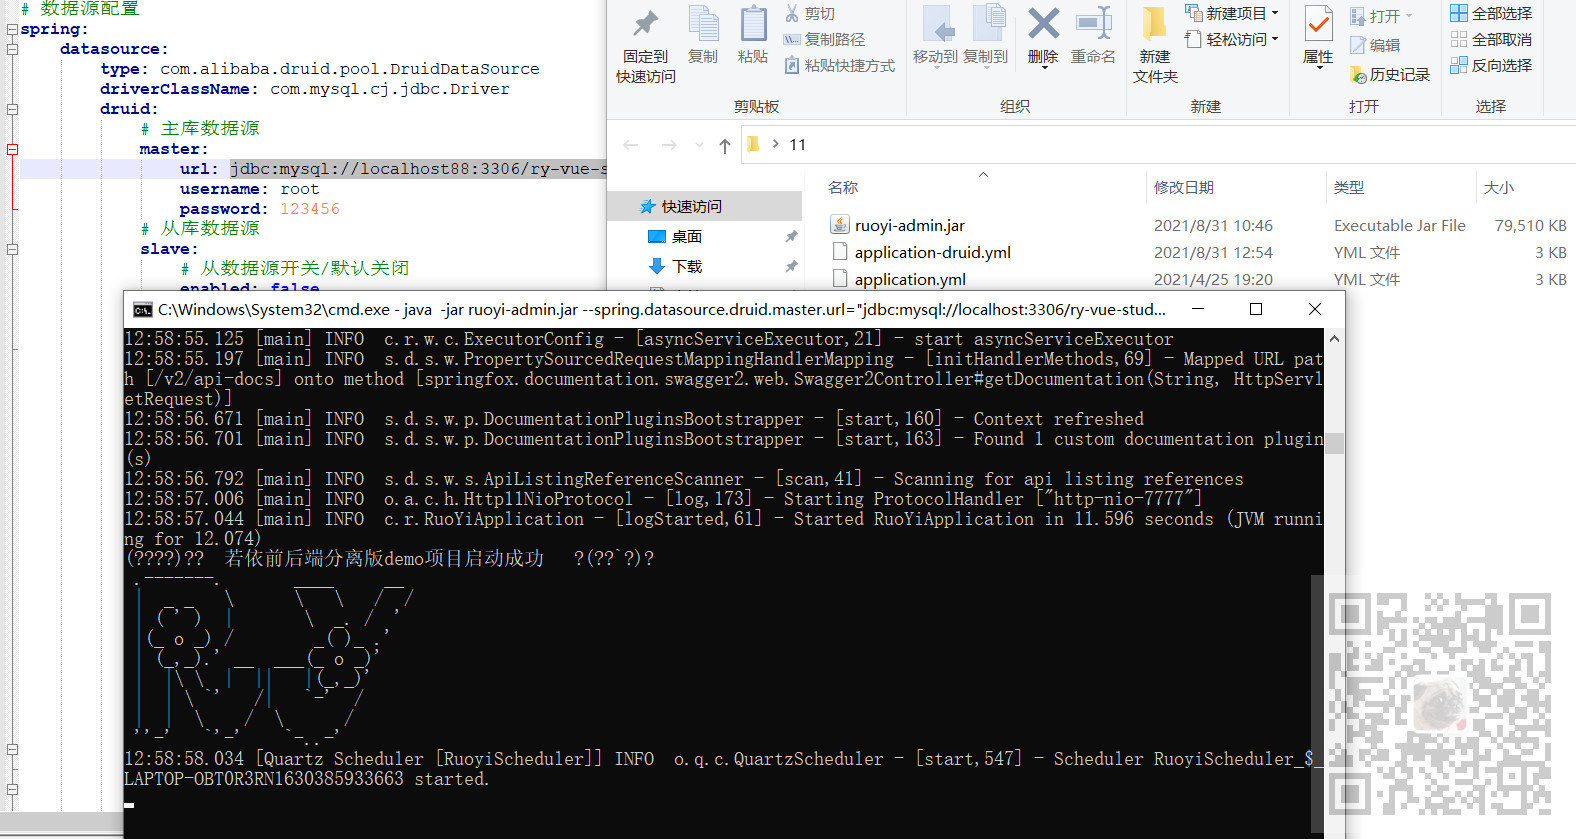Collapse the master block red fold marker
Viewport: 1576px width, 839px height.
coord(12,149)
